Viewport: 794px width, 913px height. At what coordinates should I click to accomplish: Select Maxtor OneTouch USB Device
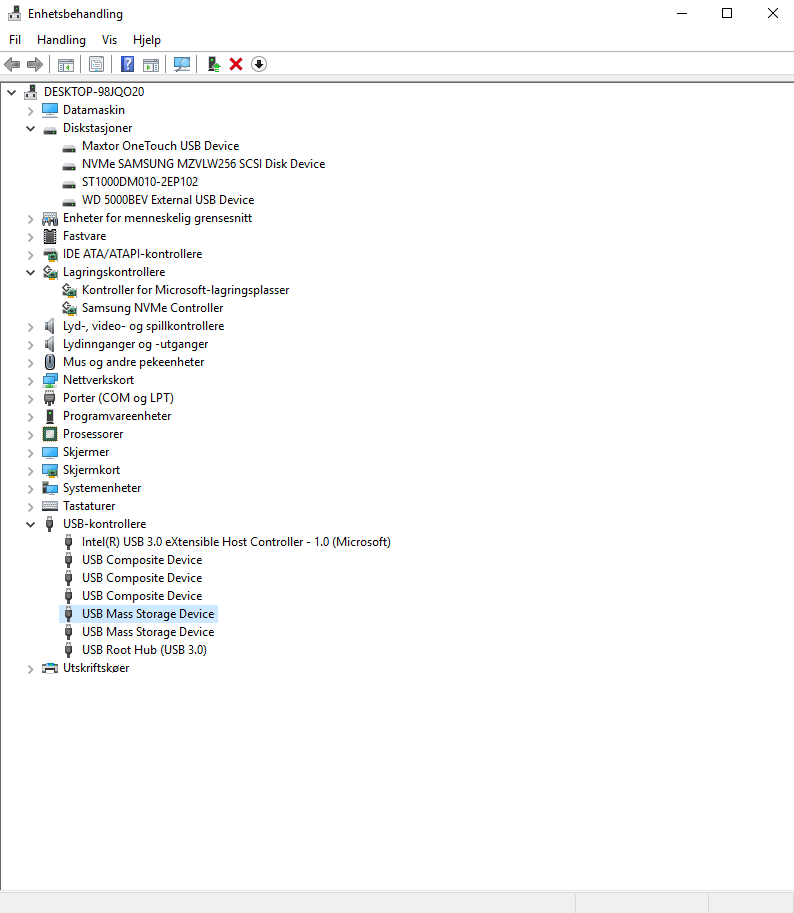[x=160, y=146]
